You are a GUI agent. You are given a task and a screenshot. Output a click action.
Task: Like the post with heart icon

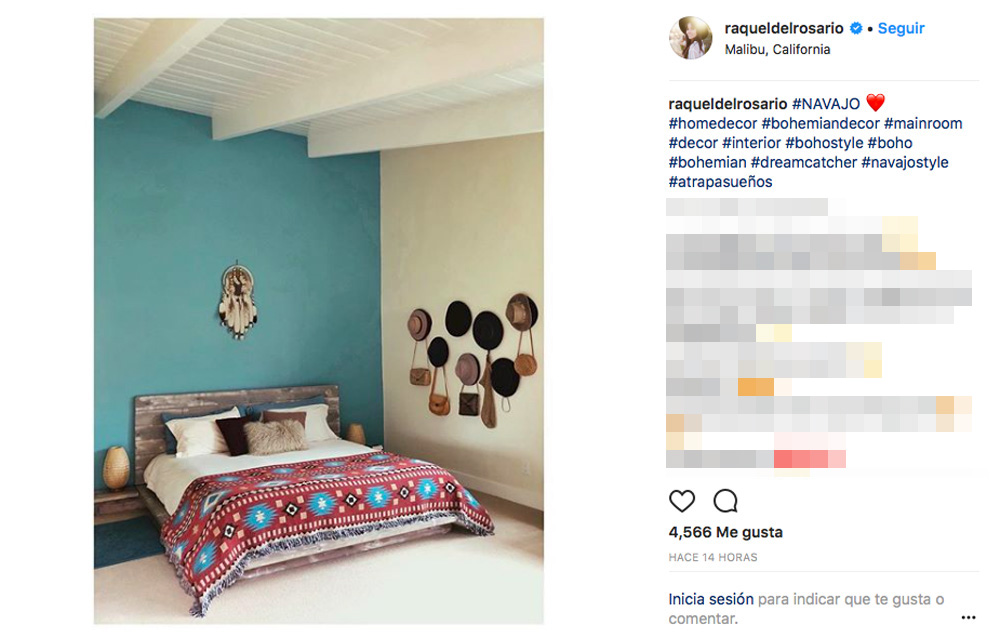(x=682, y=501)
